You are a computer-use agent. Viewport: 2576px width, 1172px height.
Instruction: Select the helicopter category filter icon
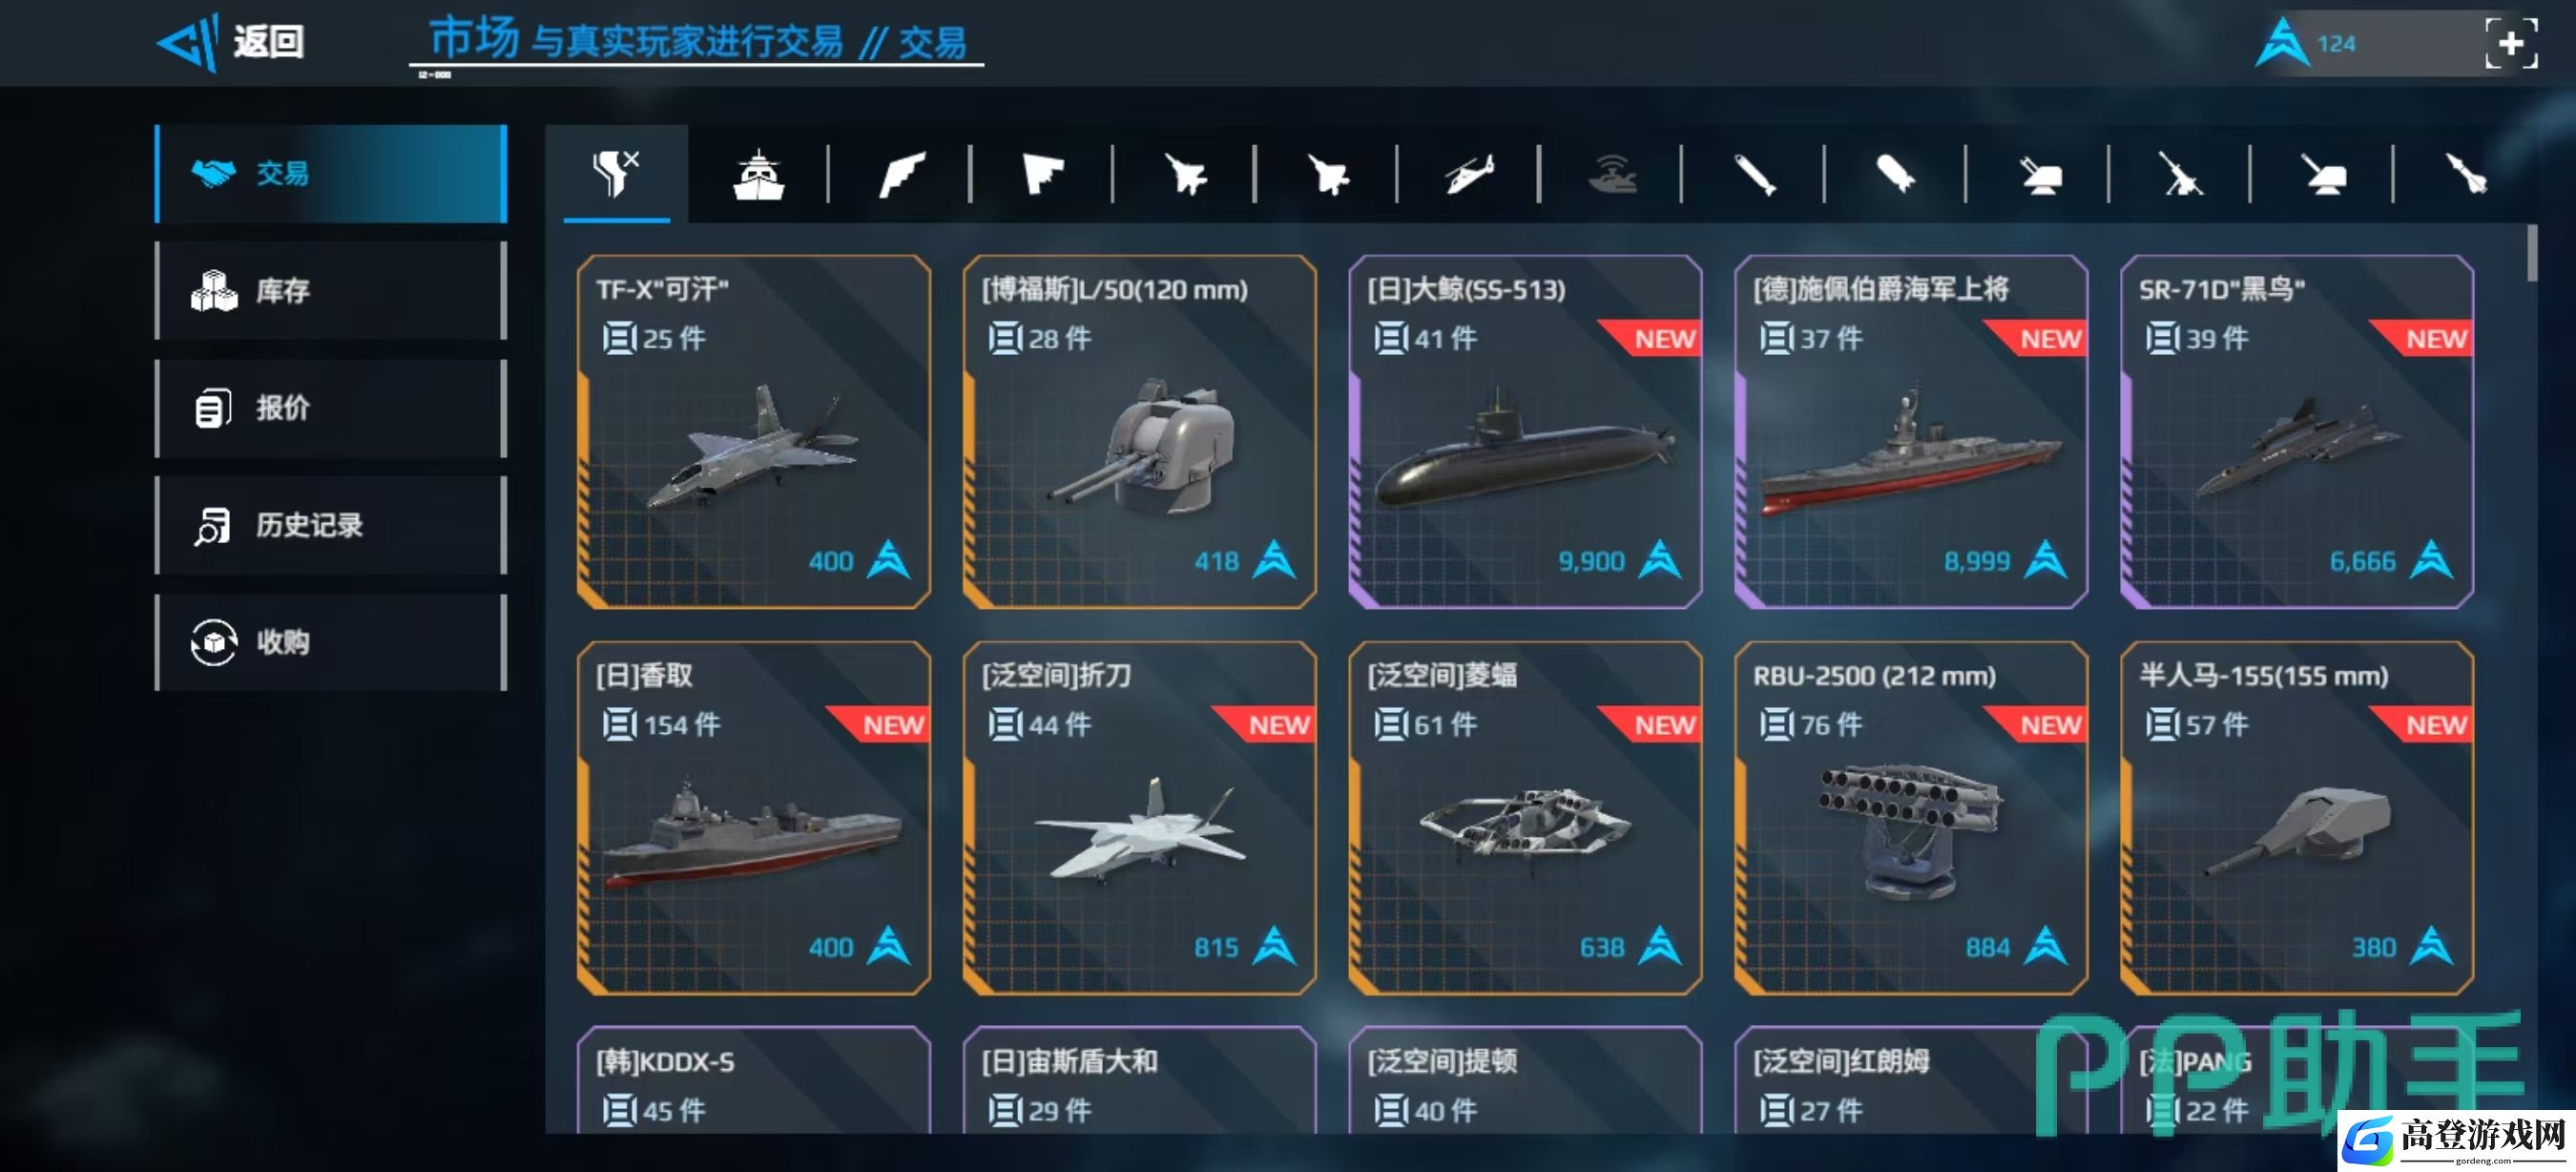click(1468, 175)
